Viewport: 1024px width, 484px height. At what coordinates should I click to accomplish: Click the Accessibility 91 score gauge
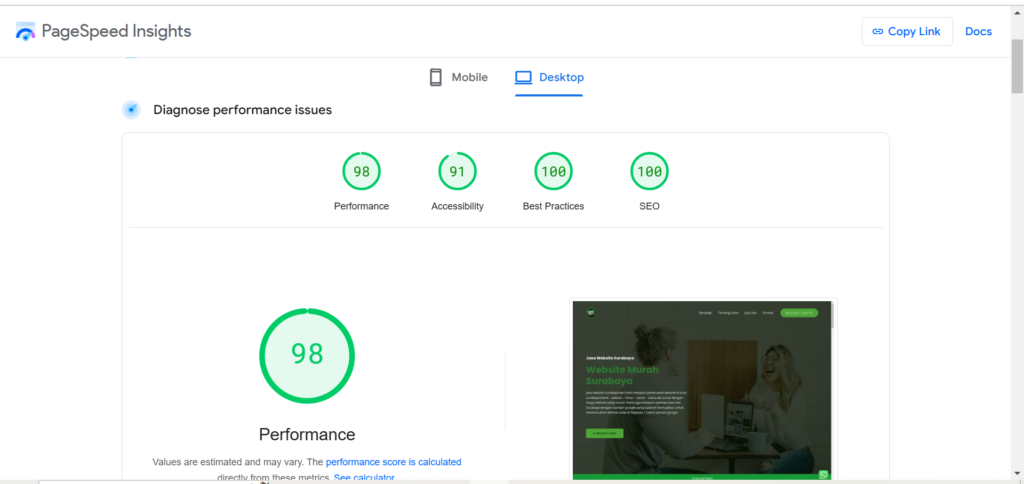coord(457,172)
